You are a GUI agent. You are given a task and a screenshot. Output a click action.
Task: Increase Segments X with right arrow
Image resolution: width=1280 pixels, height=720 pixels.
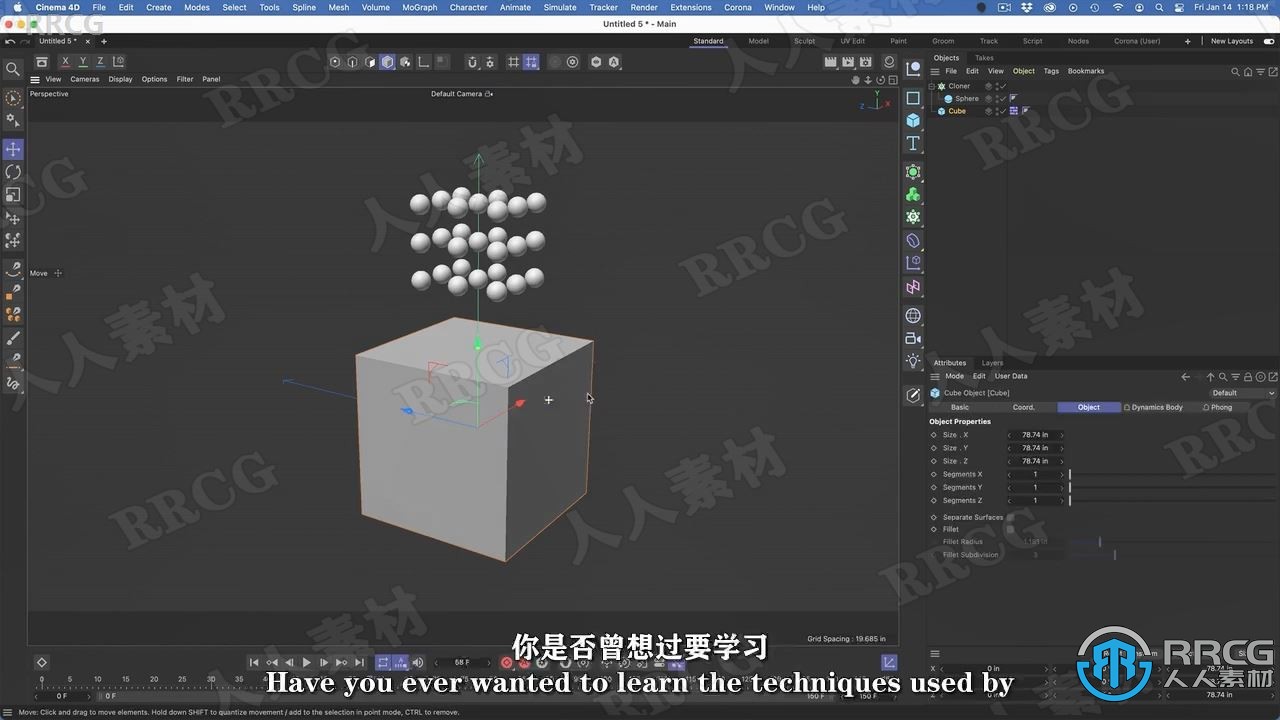coord(1062,474)
